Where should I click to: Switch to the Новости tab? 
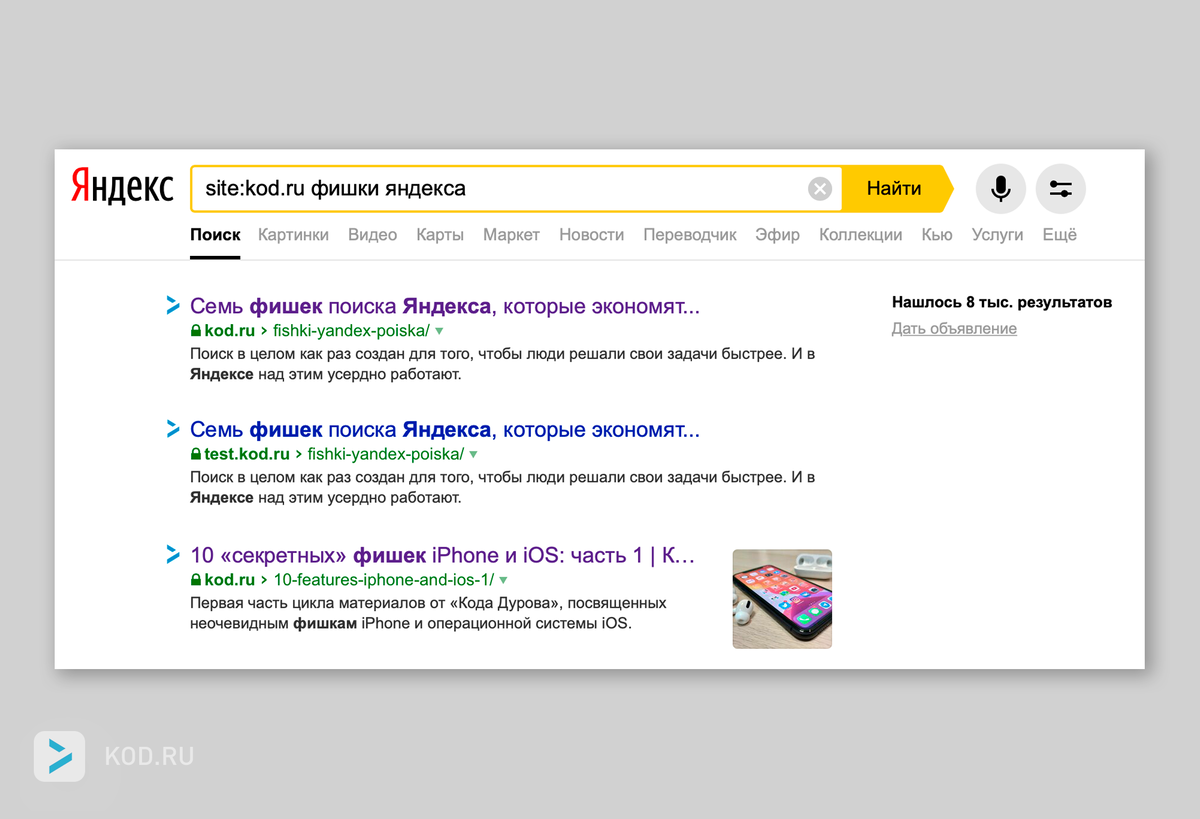click(592, 235)
